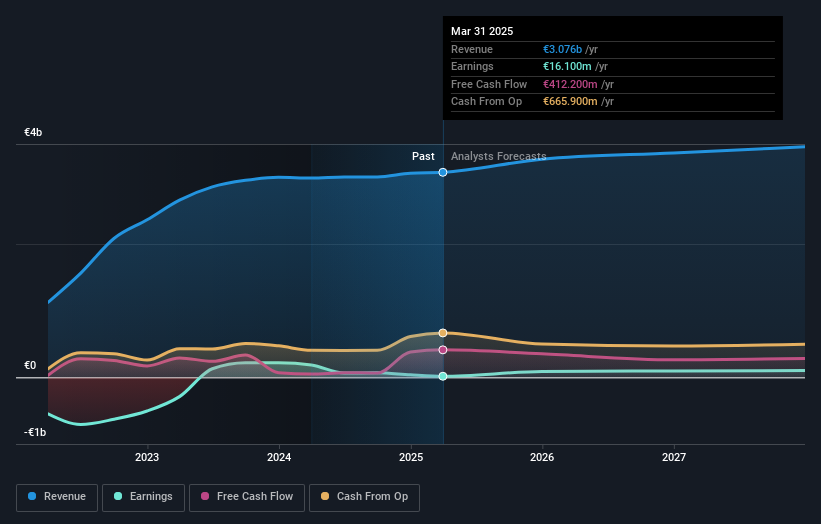Viewport: 821px width, 524px height.
Task: Toggle the Cash From Op legend button
Action: pos(364,497)
